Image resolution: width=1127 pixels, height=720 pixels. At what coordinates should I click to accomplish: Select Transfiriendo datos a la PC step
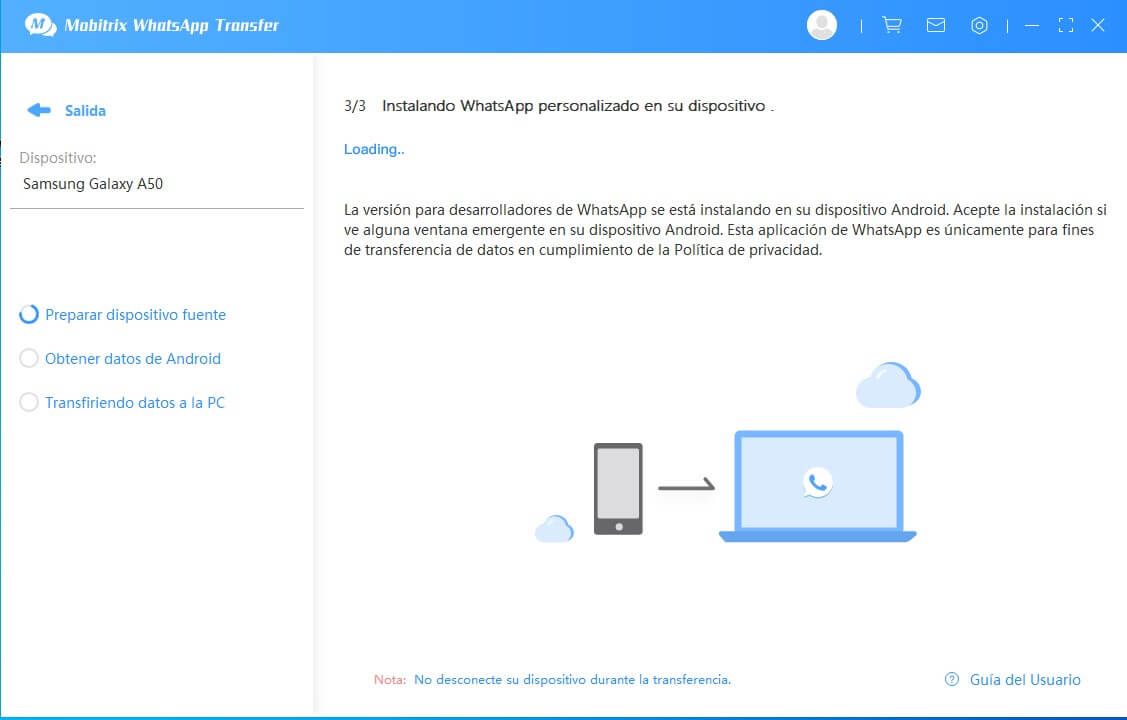[x=134, y=403]
